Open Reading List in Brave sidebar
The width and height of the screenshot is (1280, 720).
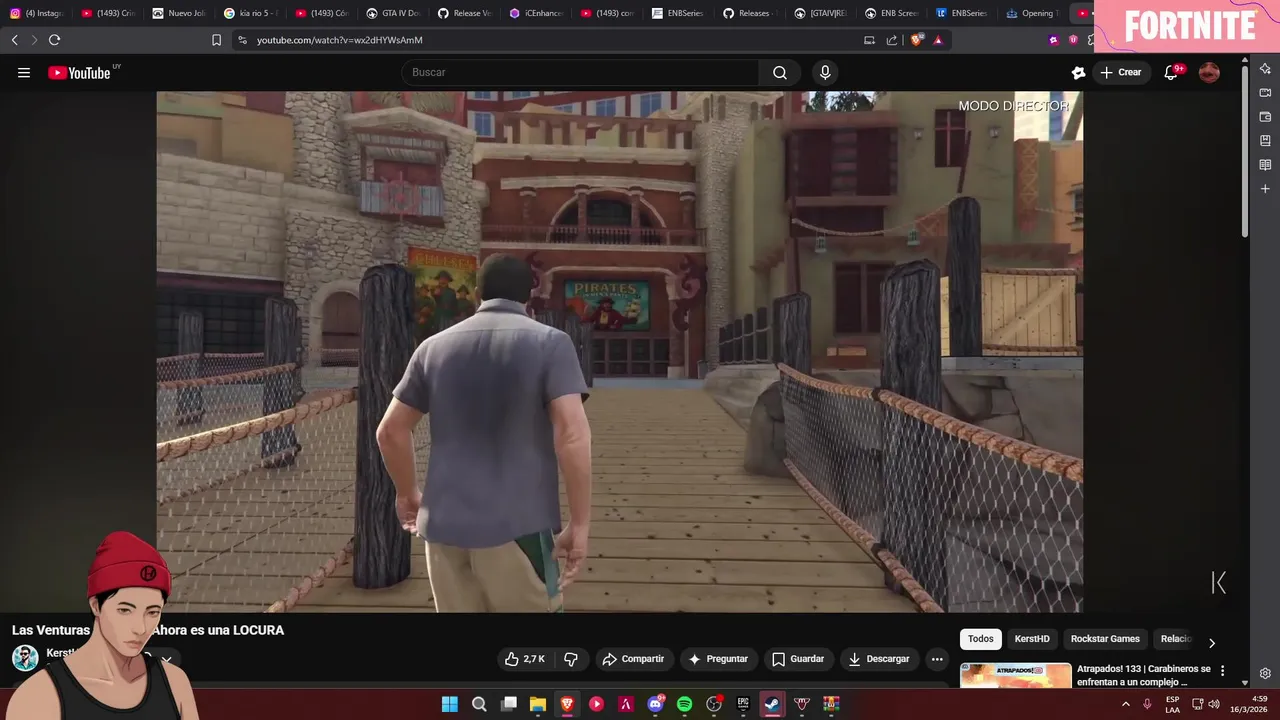1265,165
